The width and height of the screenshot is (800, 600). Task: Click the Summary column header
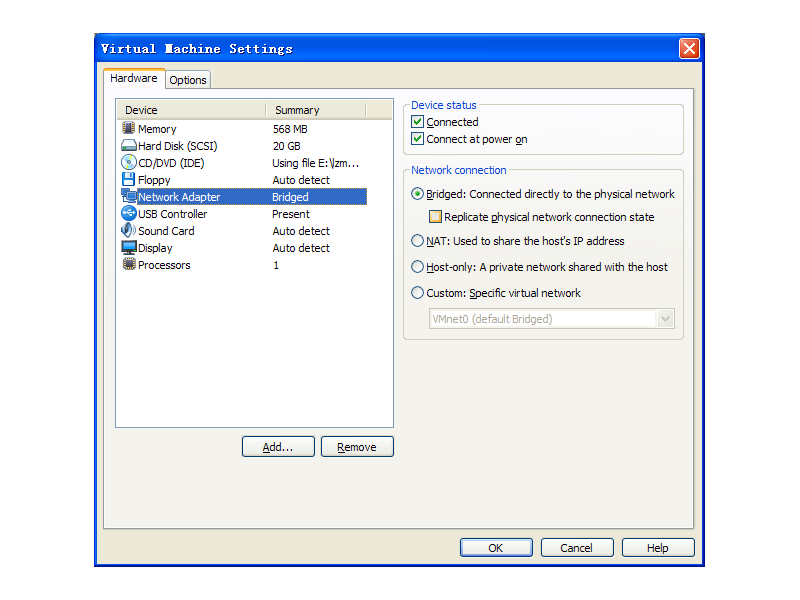[x=315, y=110]
